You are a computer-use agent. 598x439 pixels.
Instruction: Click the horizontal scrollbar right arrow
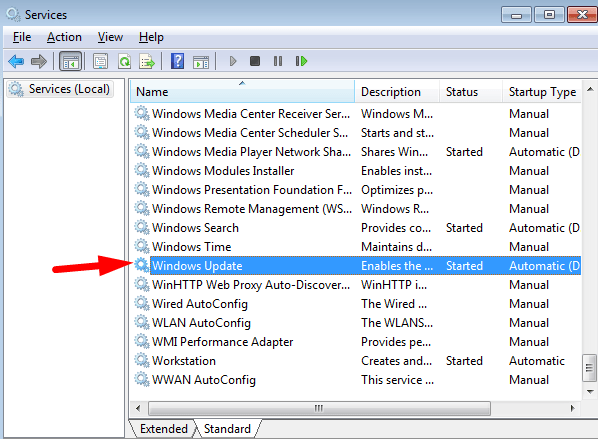click(x=572, y=408)
